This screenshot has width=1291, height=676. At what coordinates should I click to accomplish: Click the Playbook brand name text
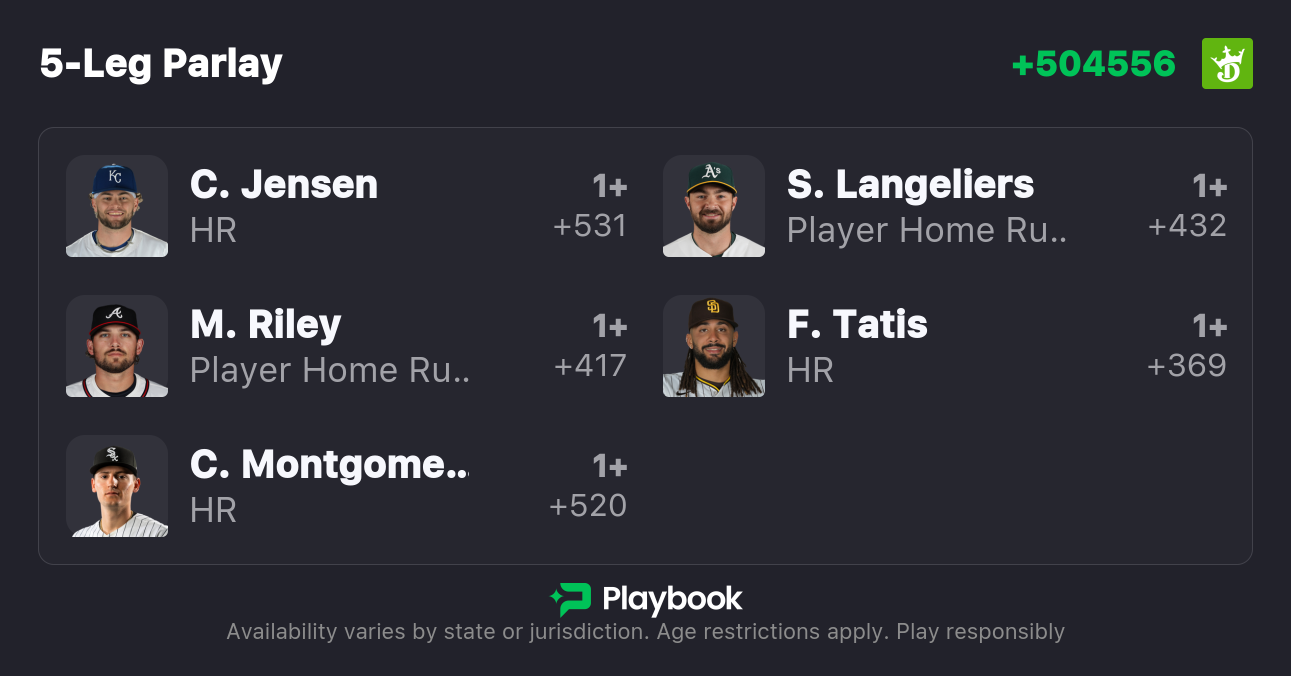[672, 599]
